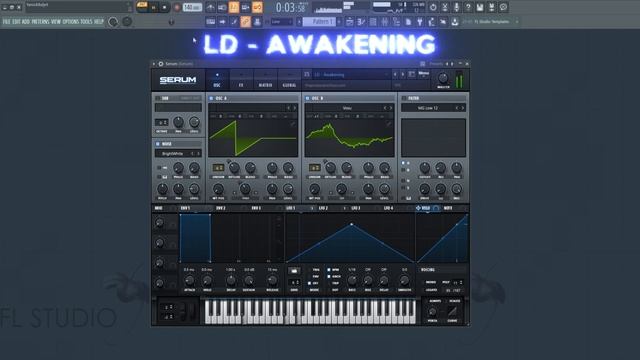
Task: Click the PORTA knob near keyboard
Action: click(432, 312)
